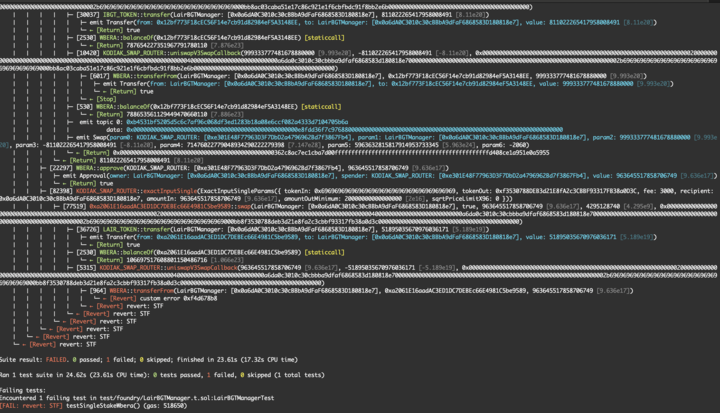
Task: Click '[964]' before WBERA::transferFrom
Action: (x=98, y=291)
